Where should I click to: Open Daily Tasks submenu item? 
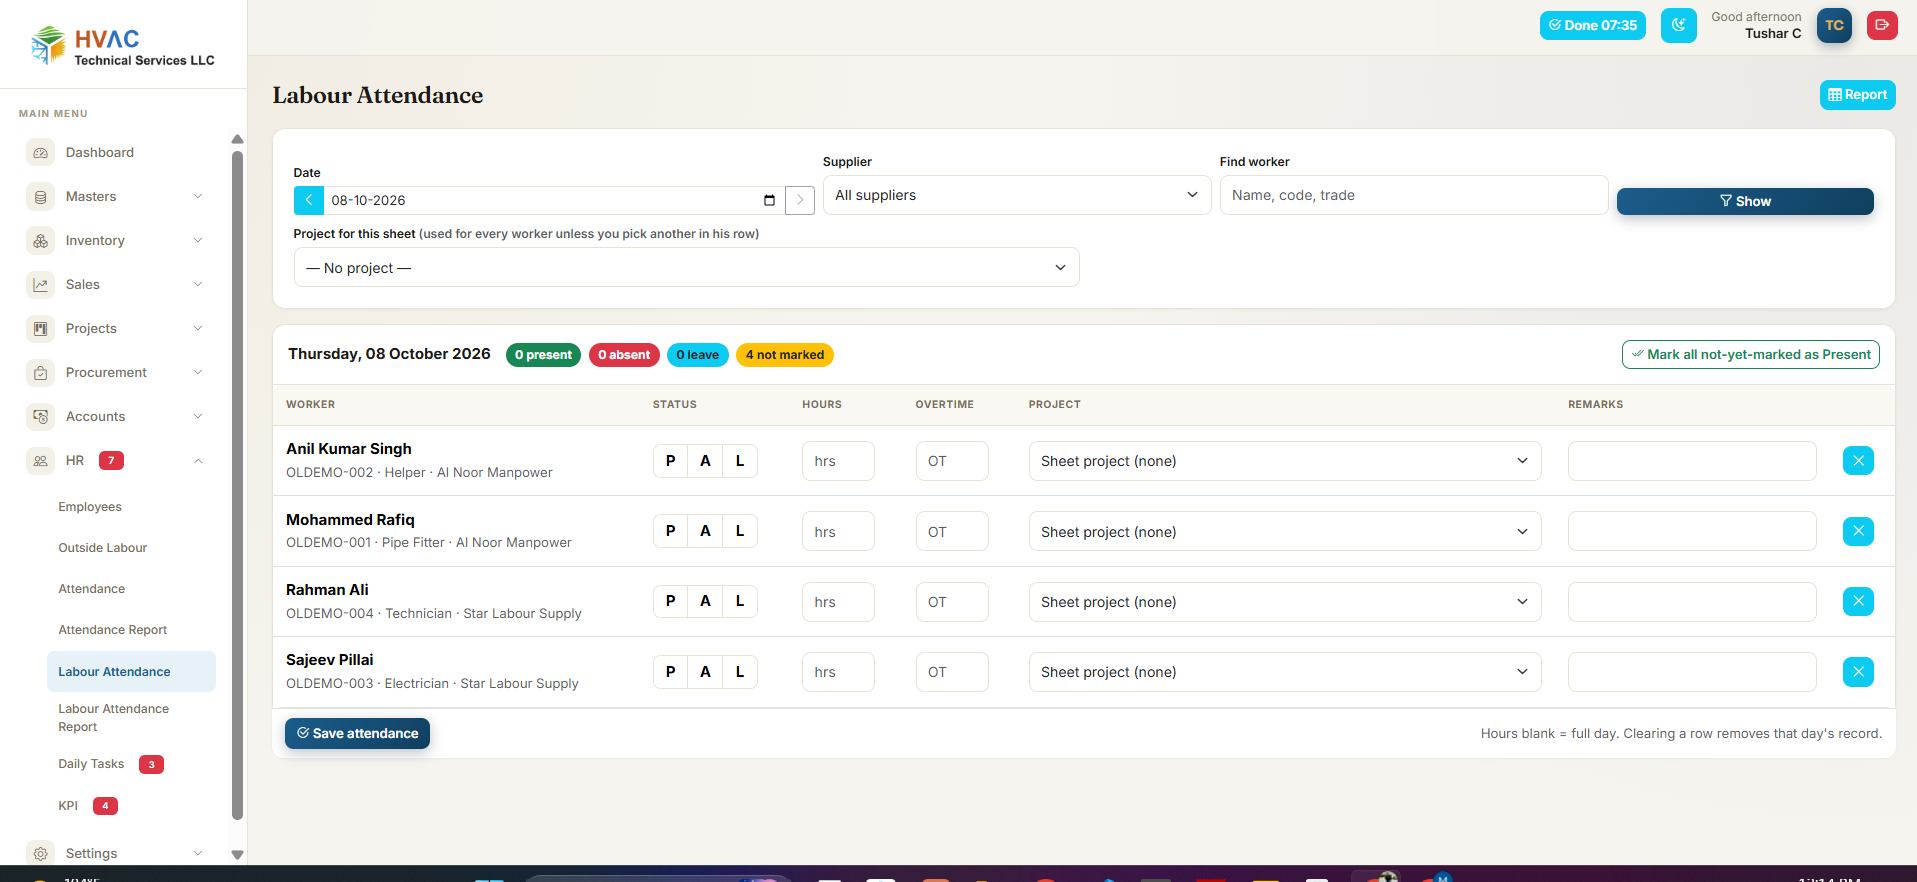tap(91, 764)
